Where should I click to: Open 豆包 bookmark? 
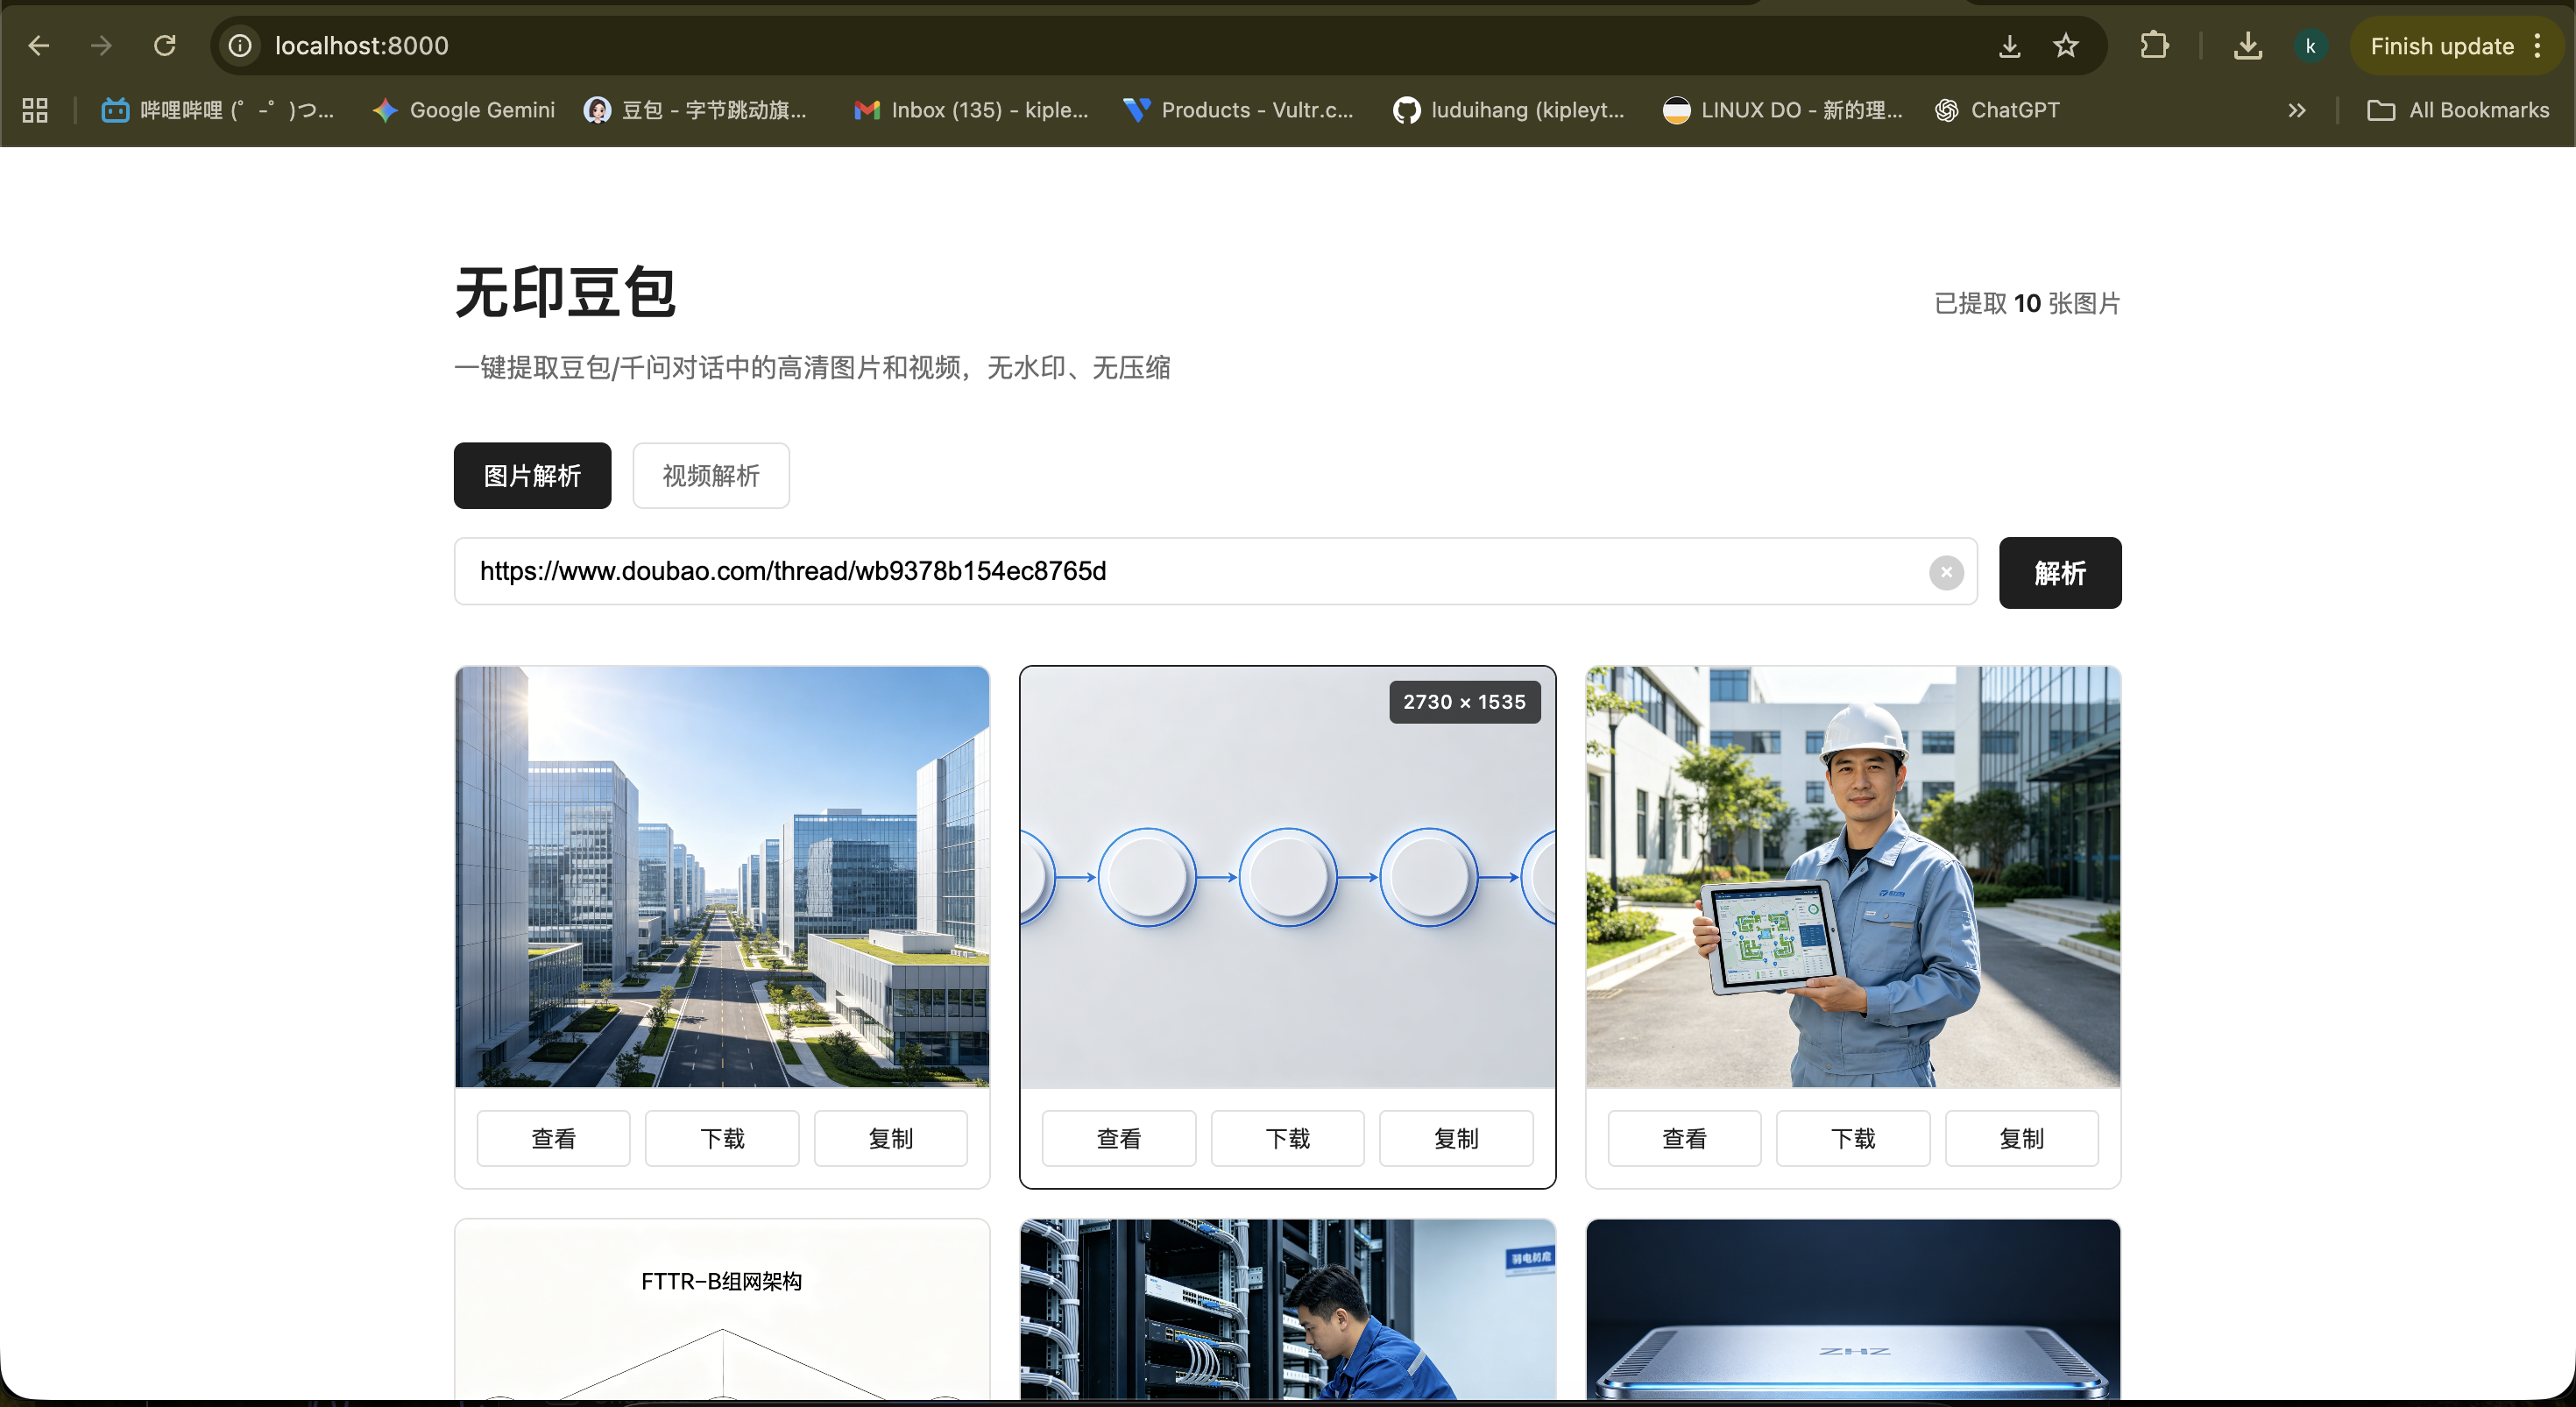coord(696,110)
